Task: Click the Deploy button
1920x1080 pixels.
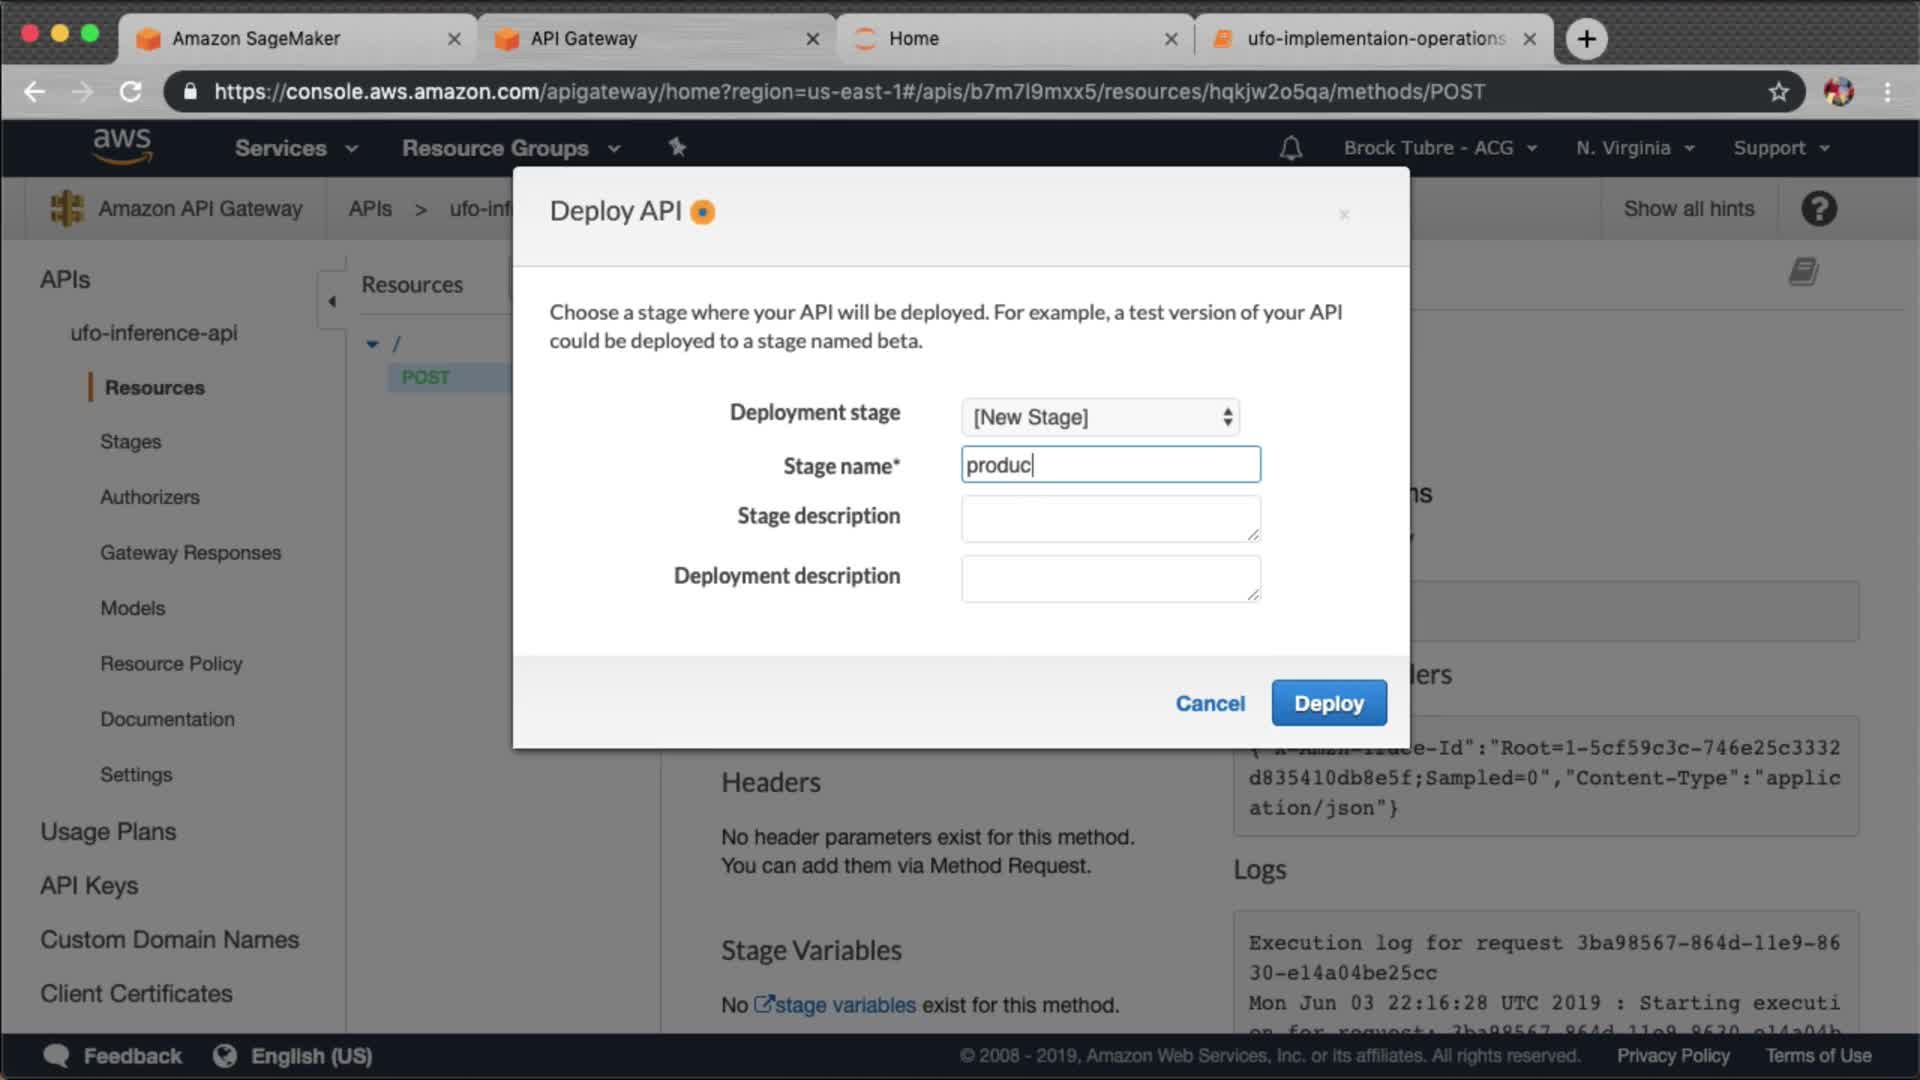Action: pyautogui.click(x=1328, y=703)
